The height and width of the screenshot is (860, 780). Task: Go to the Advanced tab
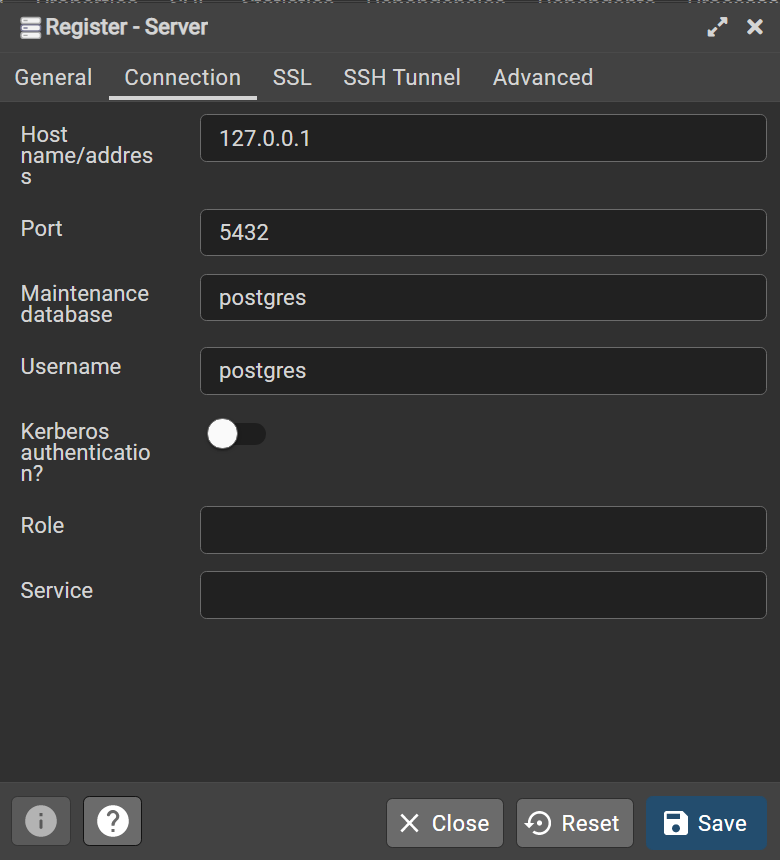point(543,78)
